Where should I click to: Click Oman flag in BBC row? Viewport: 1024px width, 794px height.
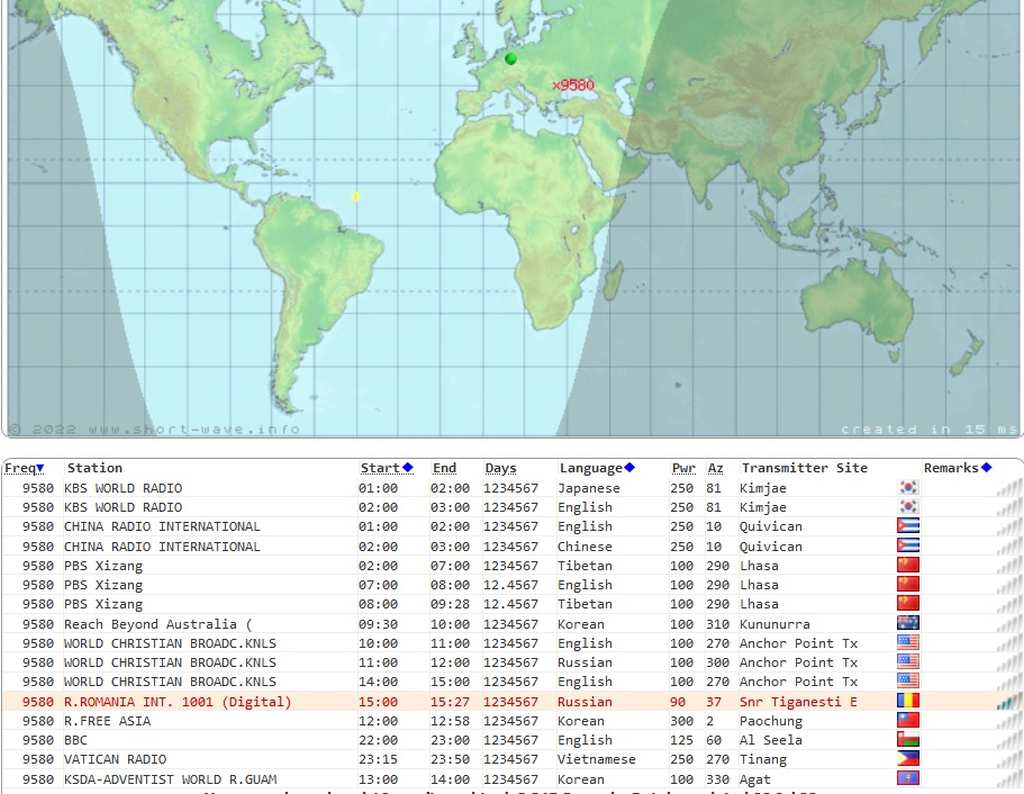(908, 739)
